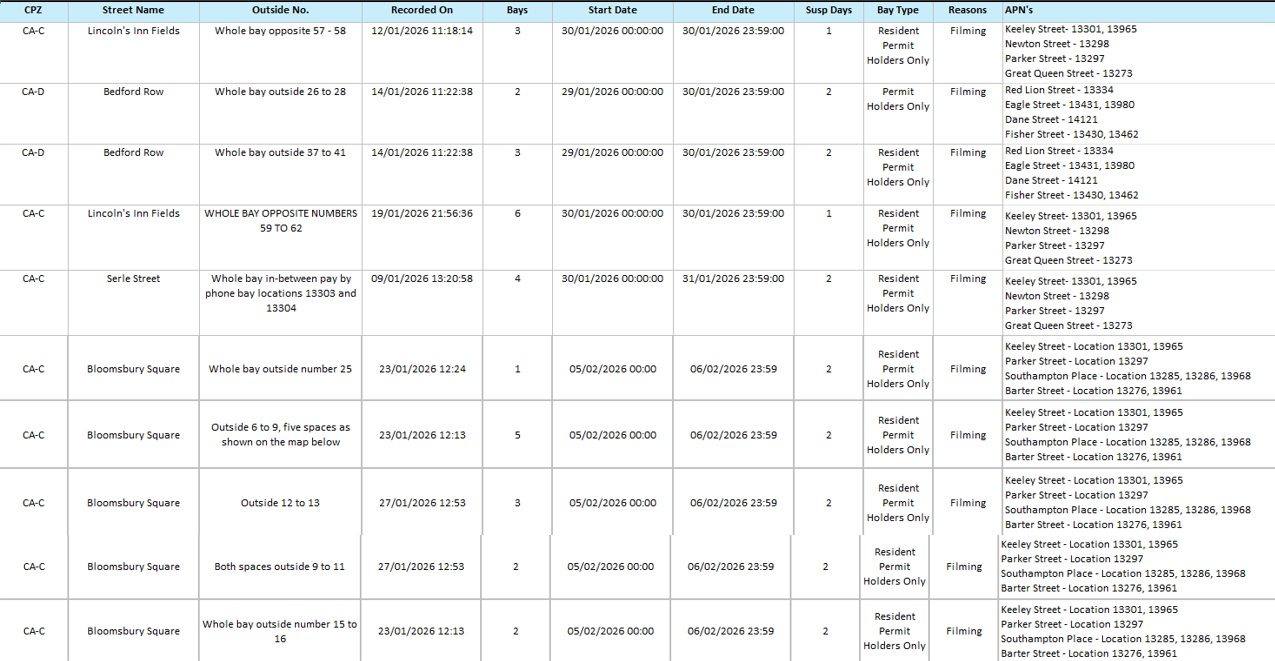
Task: Click the Bays column header
Action: point(517,10)
